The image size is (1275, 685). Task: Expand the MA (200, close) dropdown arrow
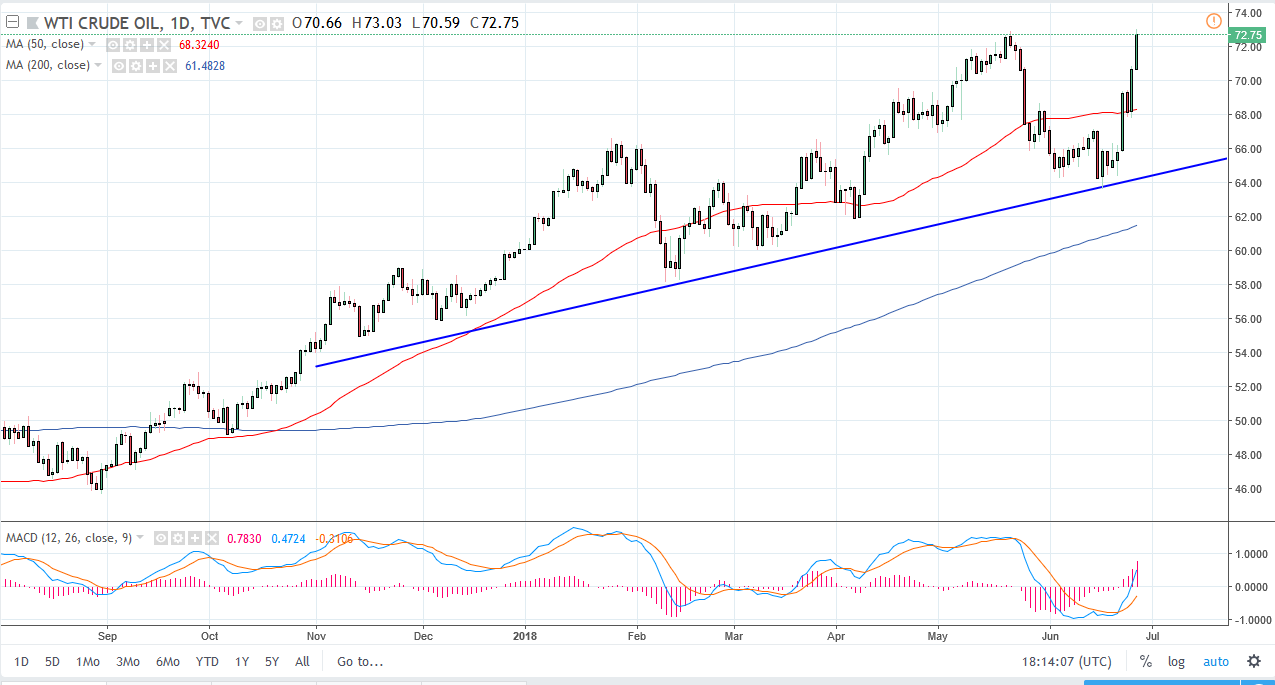point(98,66)
